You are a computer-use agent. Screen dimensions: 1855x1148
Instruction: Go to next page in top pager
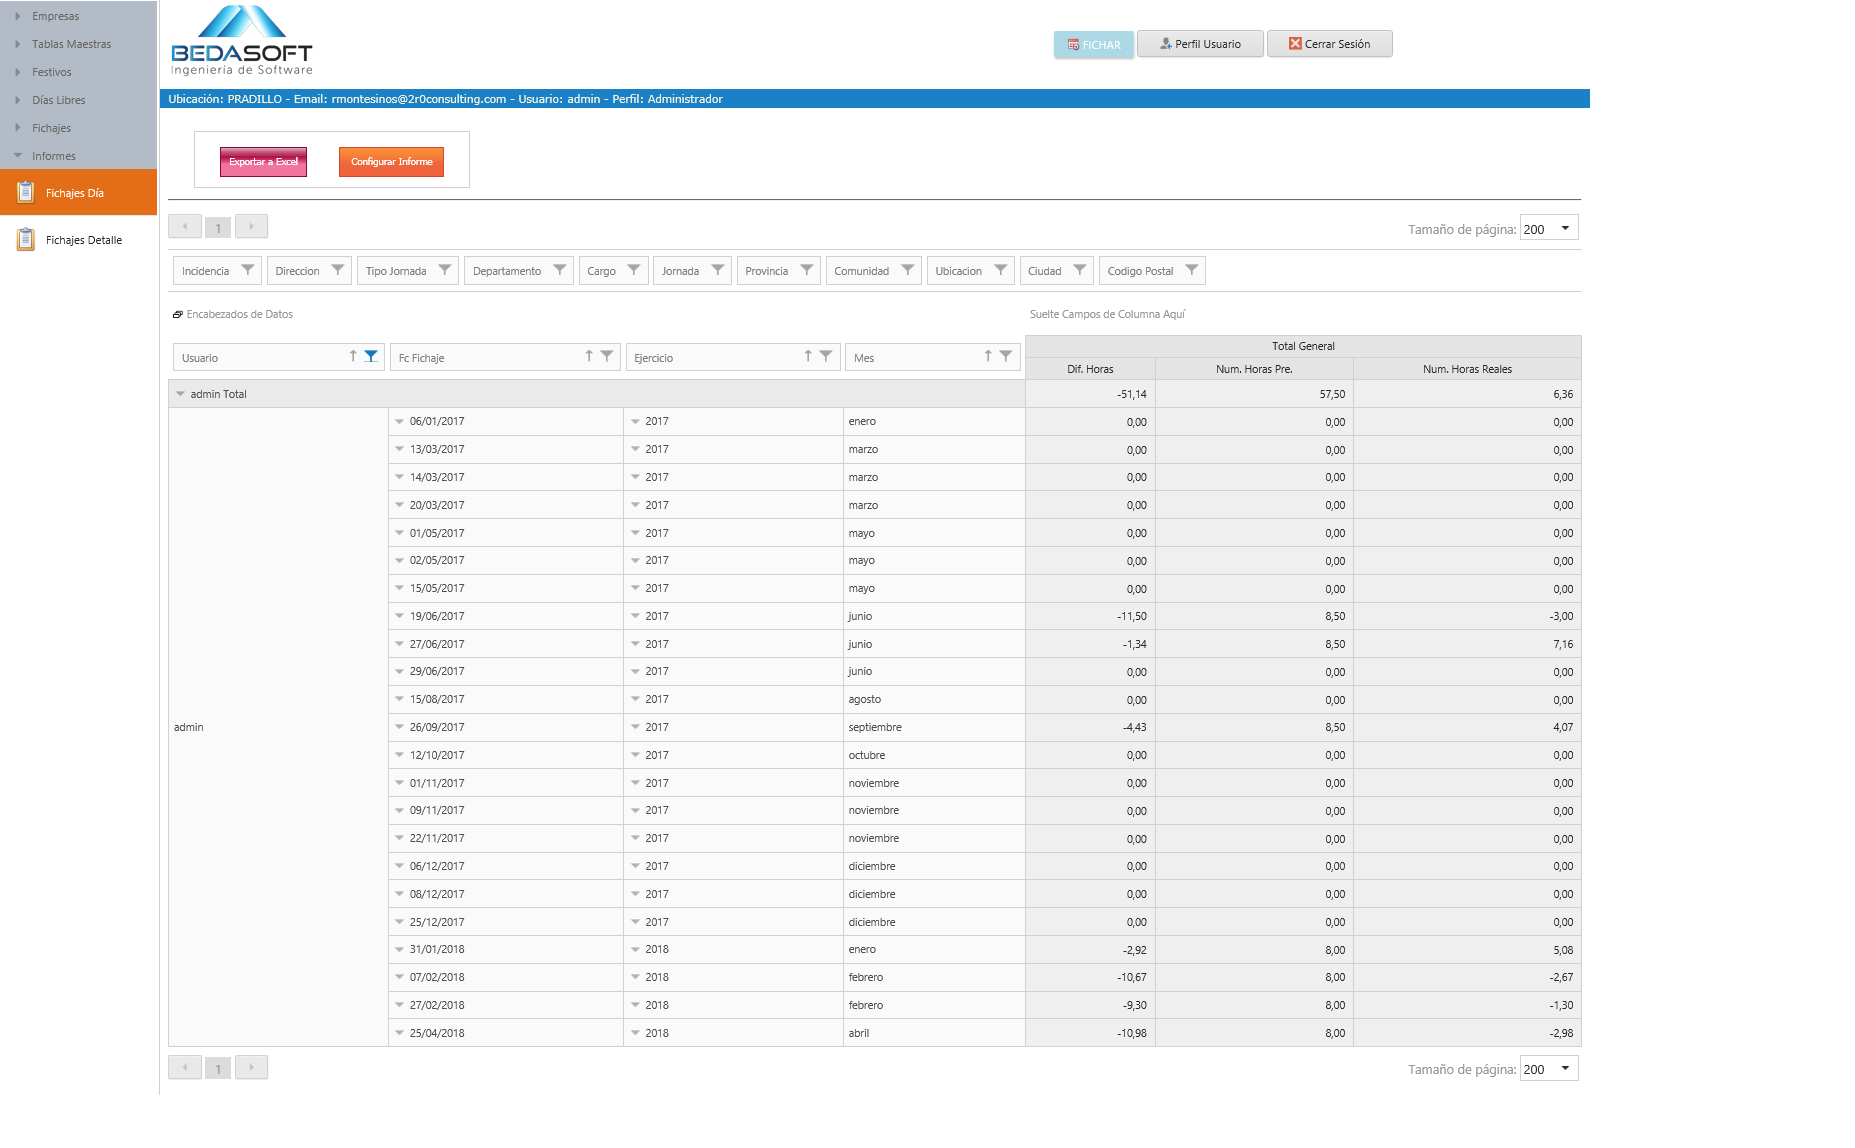click(x=251, y=227)
